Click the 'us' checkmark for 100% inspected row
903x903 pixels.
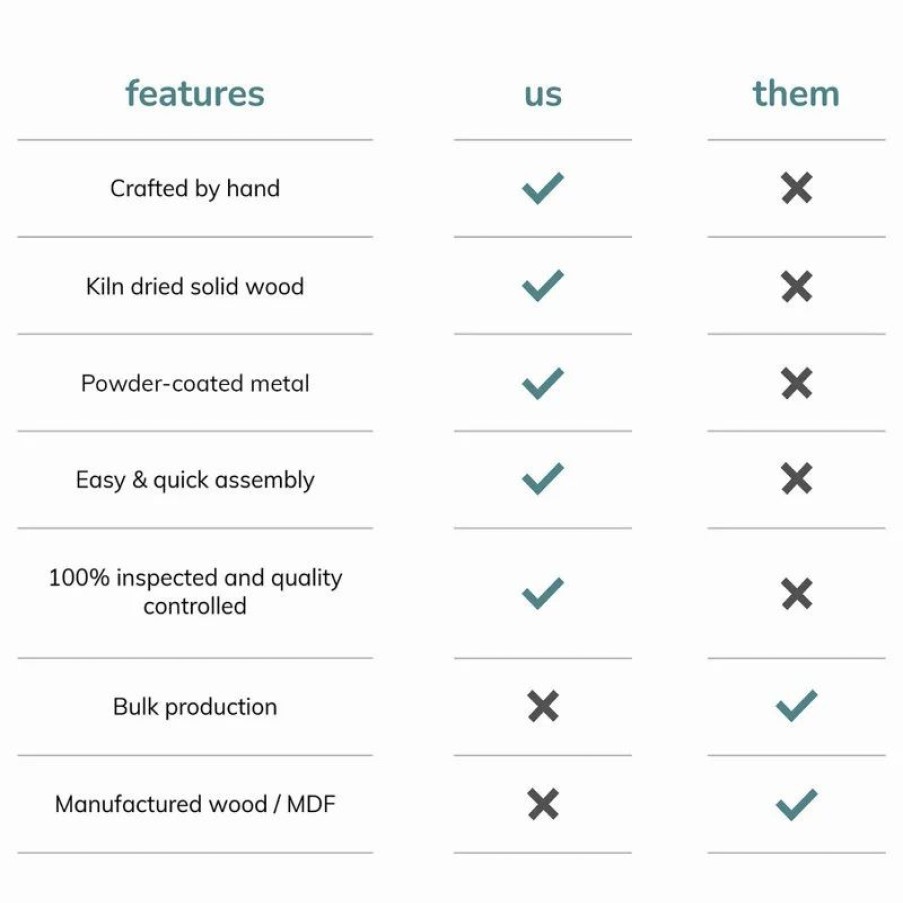[x=542, y=593]
